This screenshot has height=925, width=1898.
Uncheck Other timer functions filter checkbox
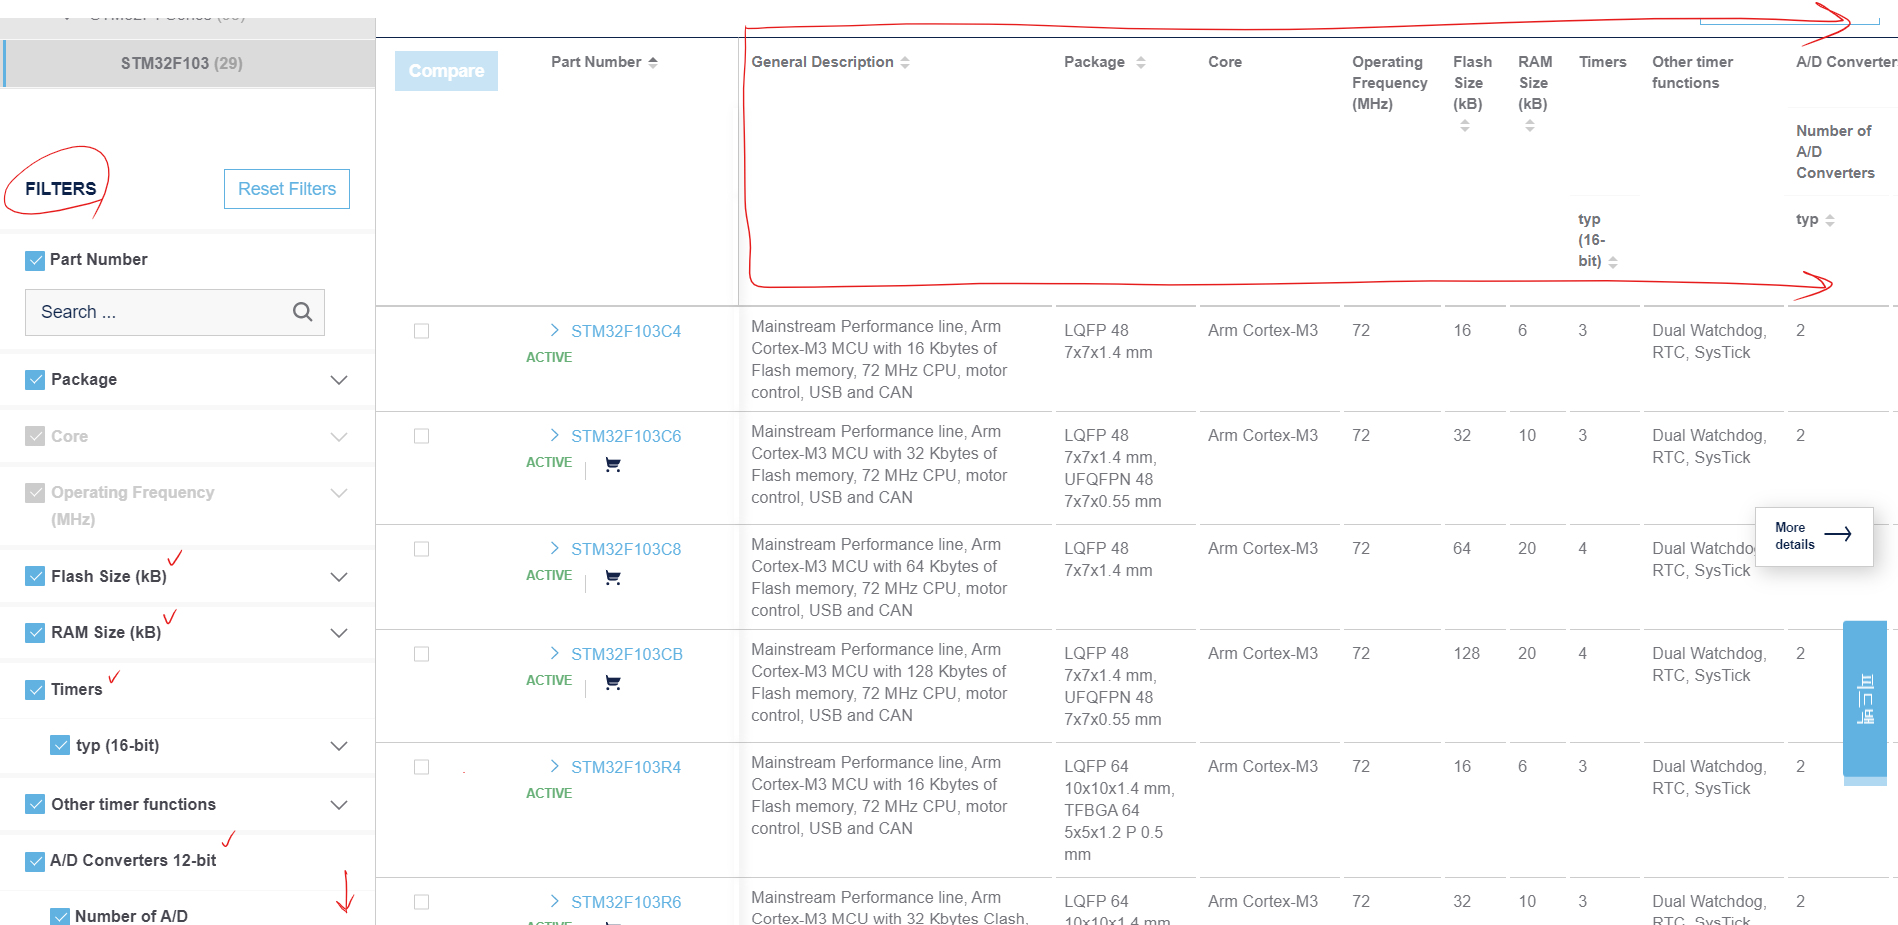point(35,804)
